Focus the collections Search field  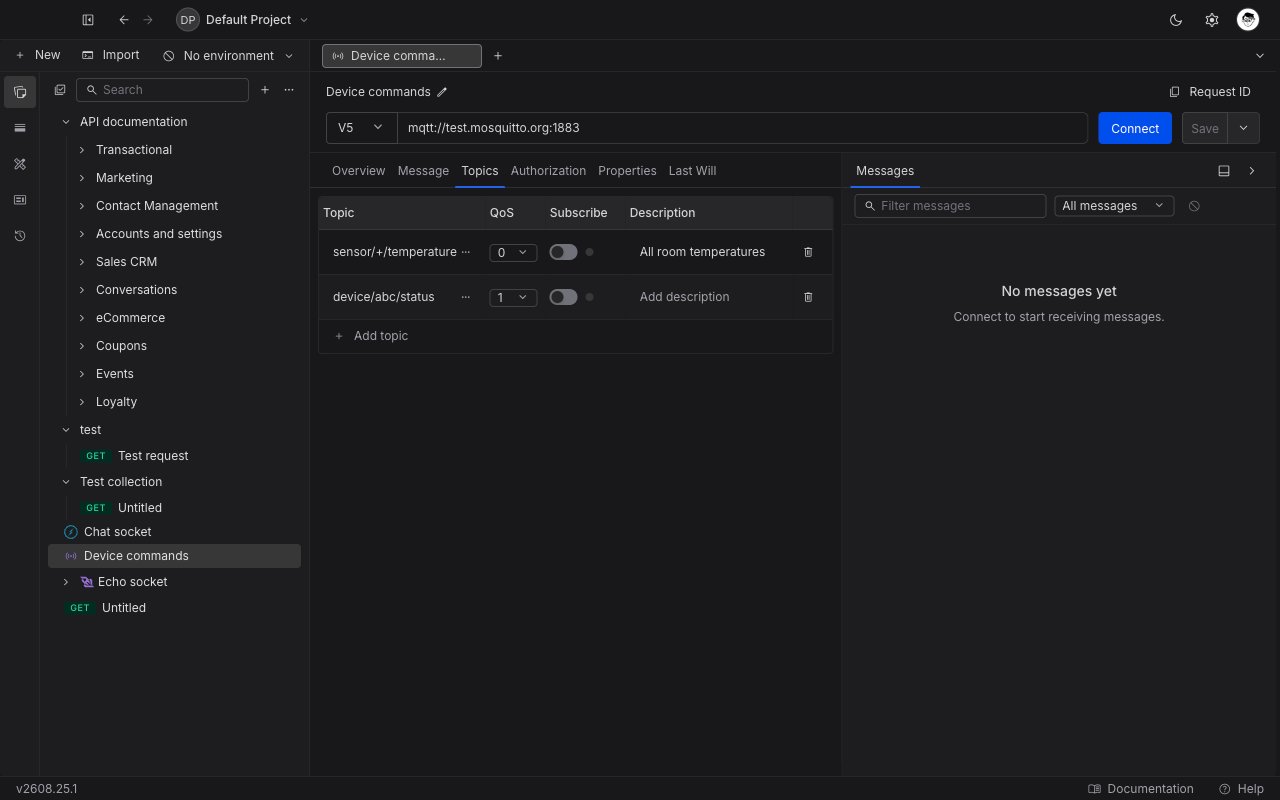[x=162, y=90]
